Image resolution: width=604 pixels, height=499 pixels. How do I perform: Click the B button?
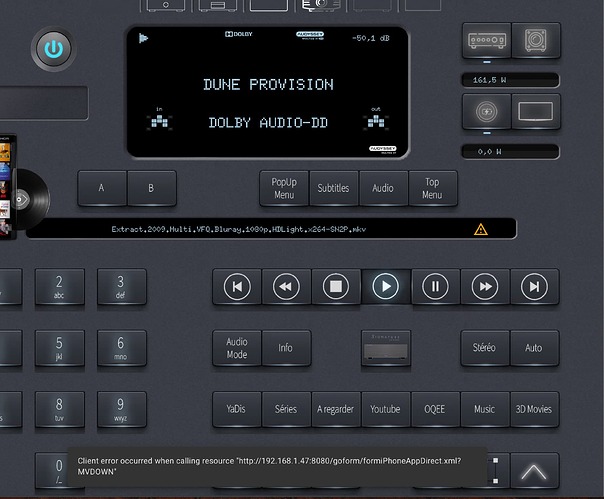(151, 188)
